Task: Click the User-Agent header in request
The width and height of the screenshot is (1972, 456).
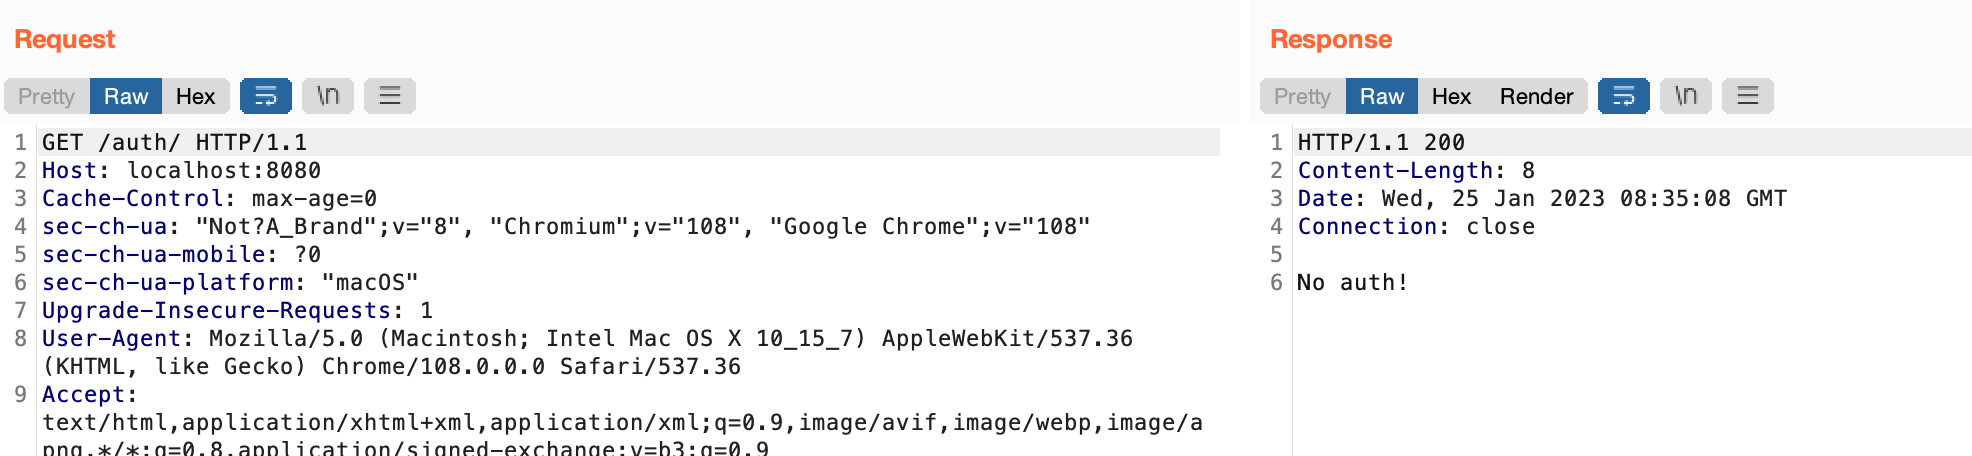Action: coord(110,339)
